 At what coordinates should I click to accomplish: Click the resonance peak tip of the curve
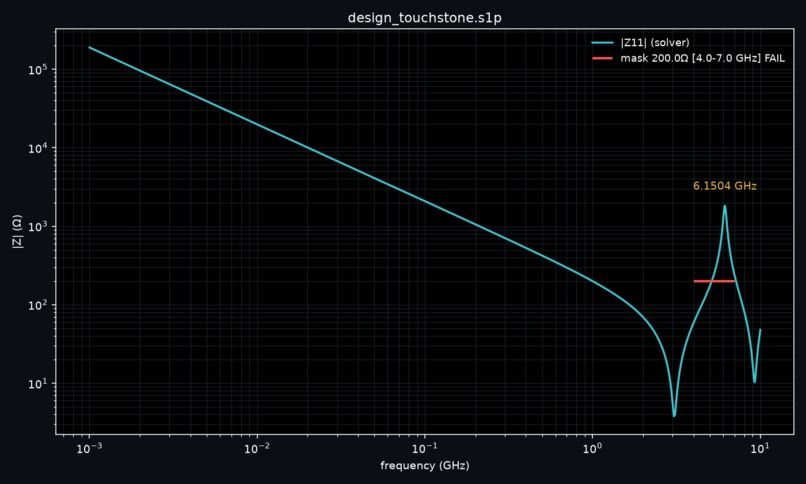coord(725,206)
